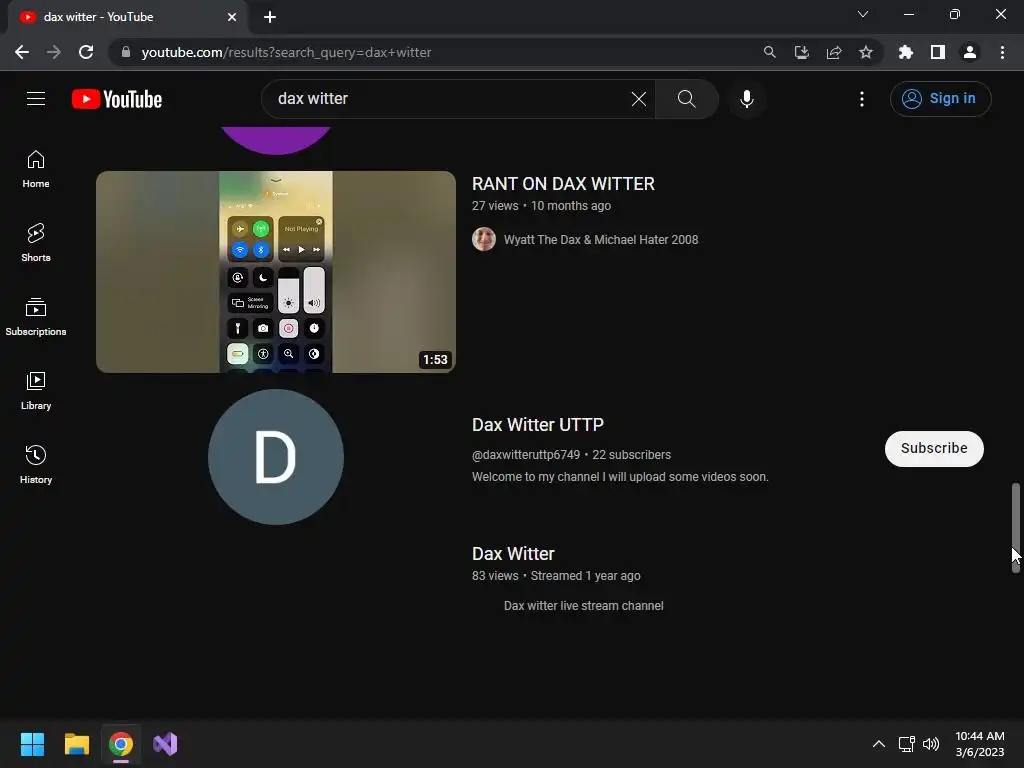Click '@daxwitteruttp6749 • 22 subscribers' text

571,455
